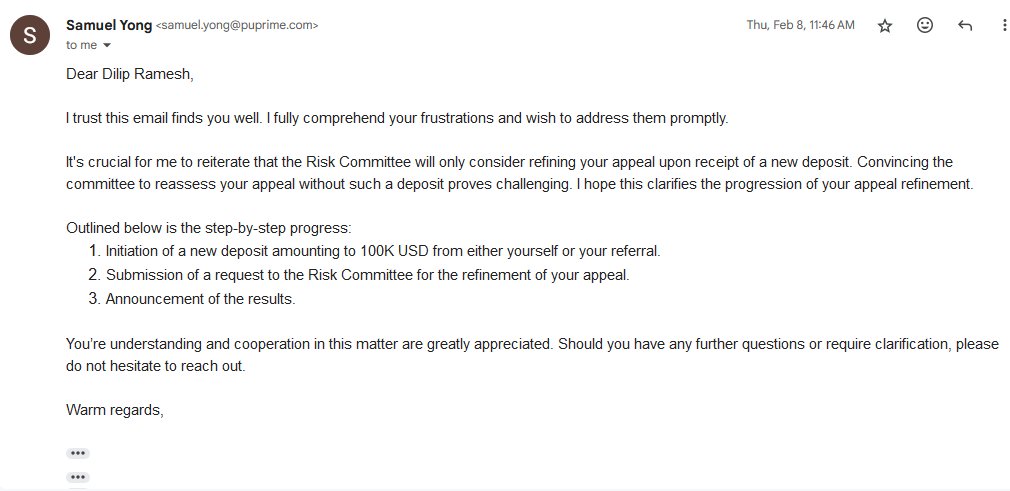Expand the 'to me' recipient details arrow
1010x491 pixels.
click(107, 45)
